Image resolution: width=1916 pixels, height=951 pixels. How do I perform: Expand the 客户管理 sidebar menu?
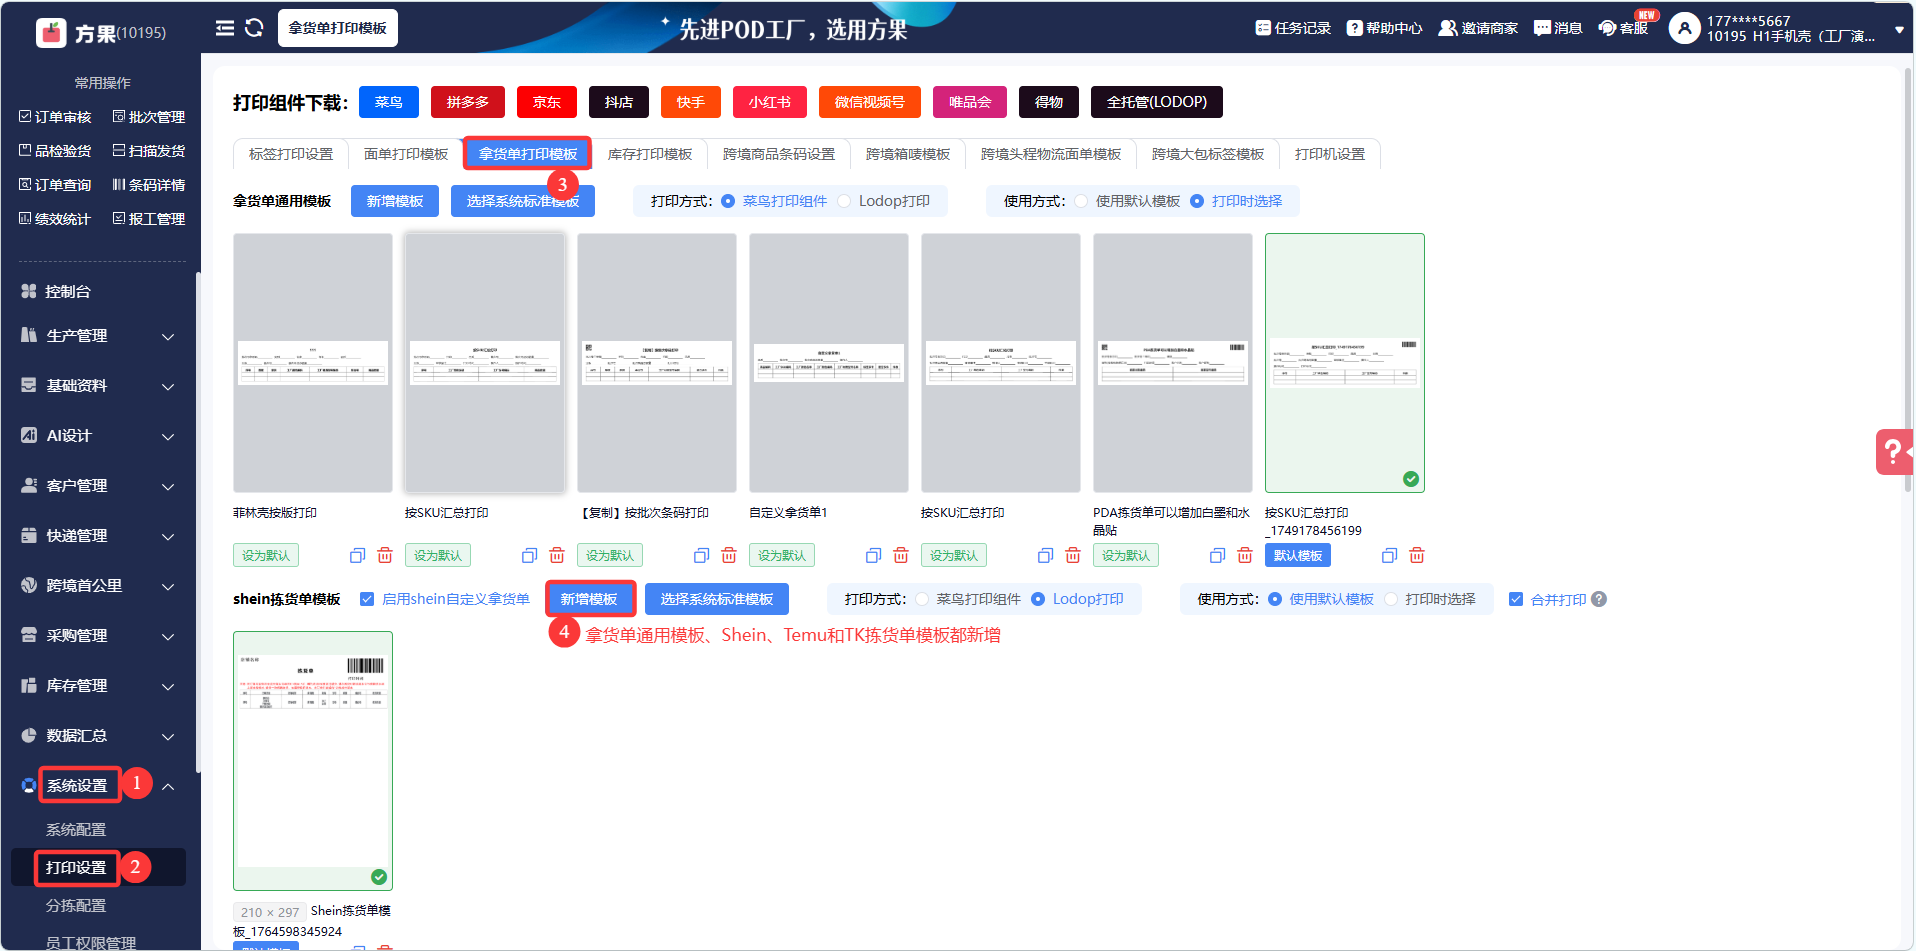pyautogui.click(x=98, y=486)
